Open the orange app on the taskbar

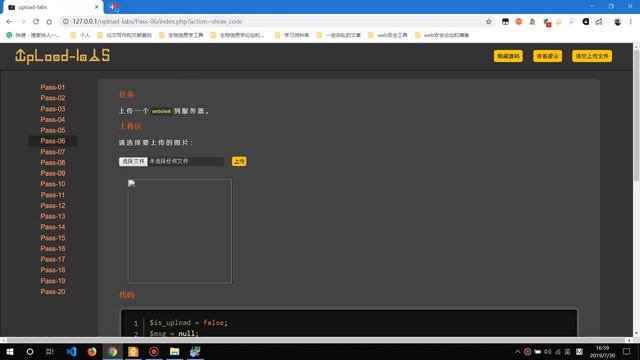click(x=133, y=351)
